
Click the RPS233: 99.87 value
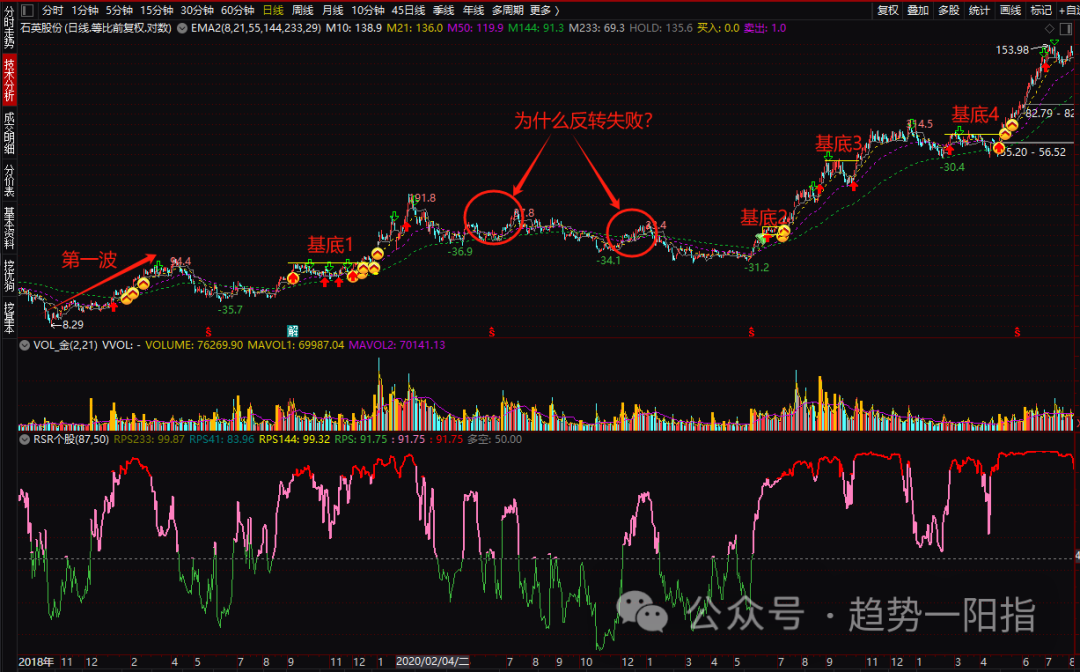pos(149,439)
